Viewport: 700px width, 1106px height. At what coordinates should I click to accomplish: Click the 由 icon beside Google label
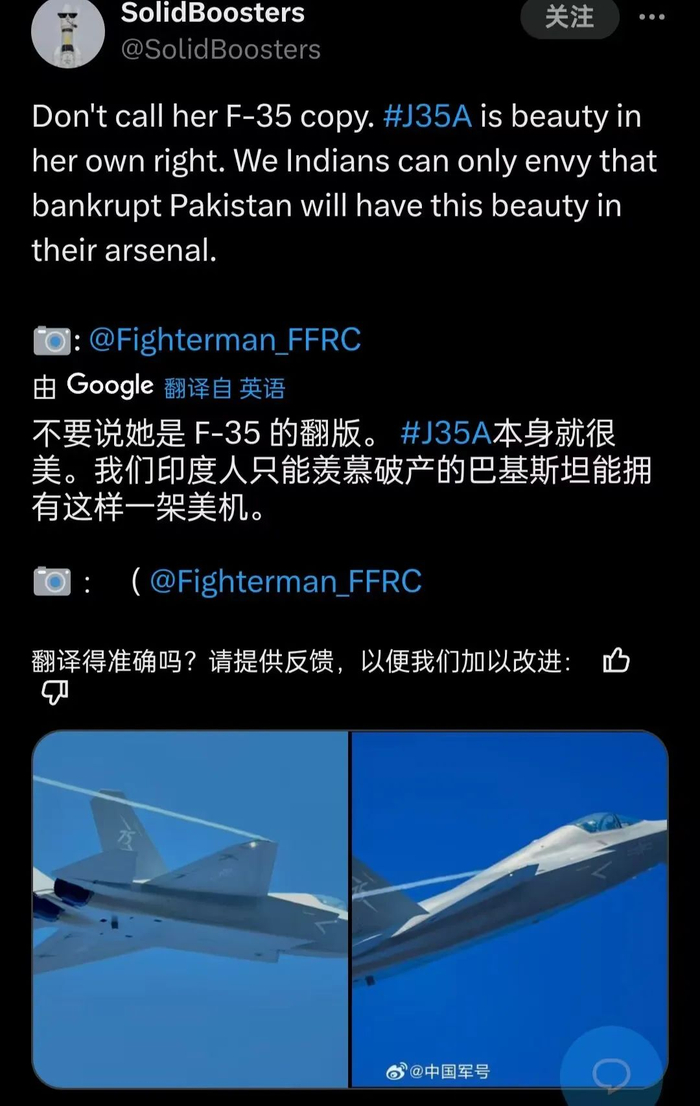coord(44,388)
